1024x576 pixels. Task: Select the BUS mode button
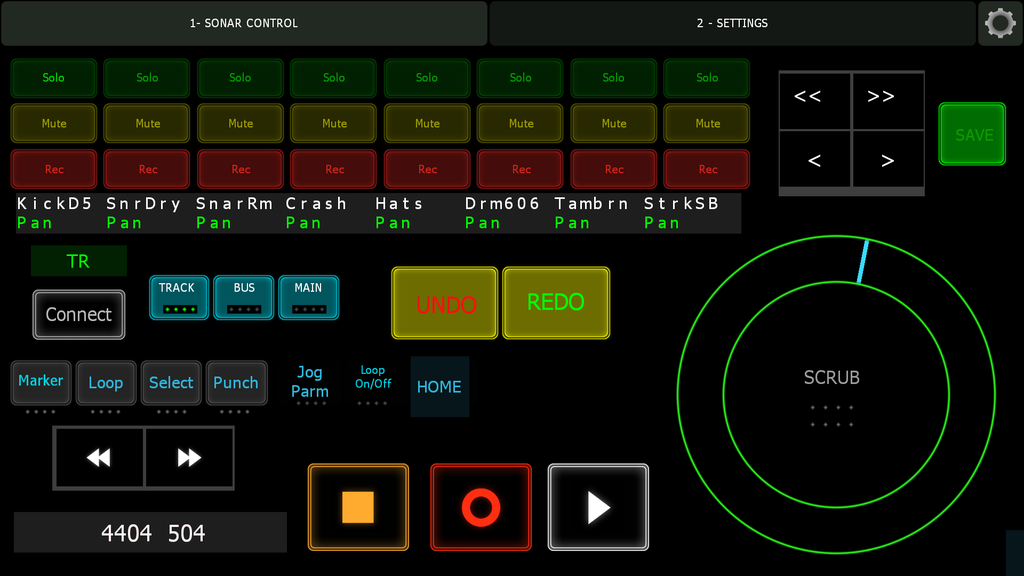(x=244, y=297)
